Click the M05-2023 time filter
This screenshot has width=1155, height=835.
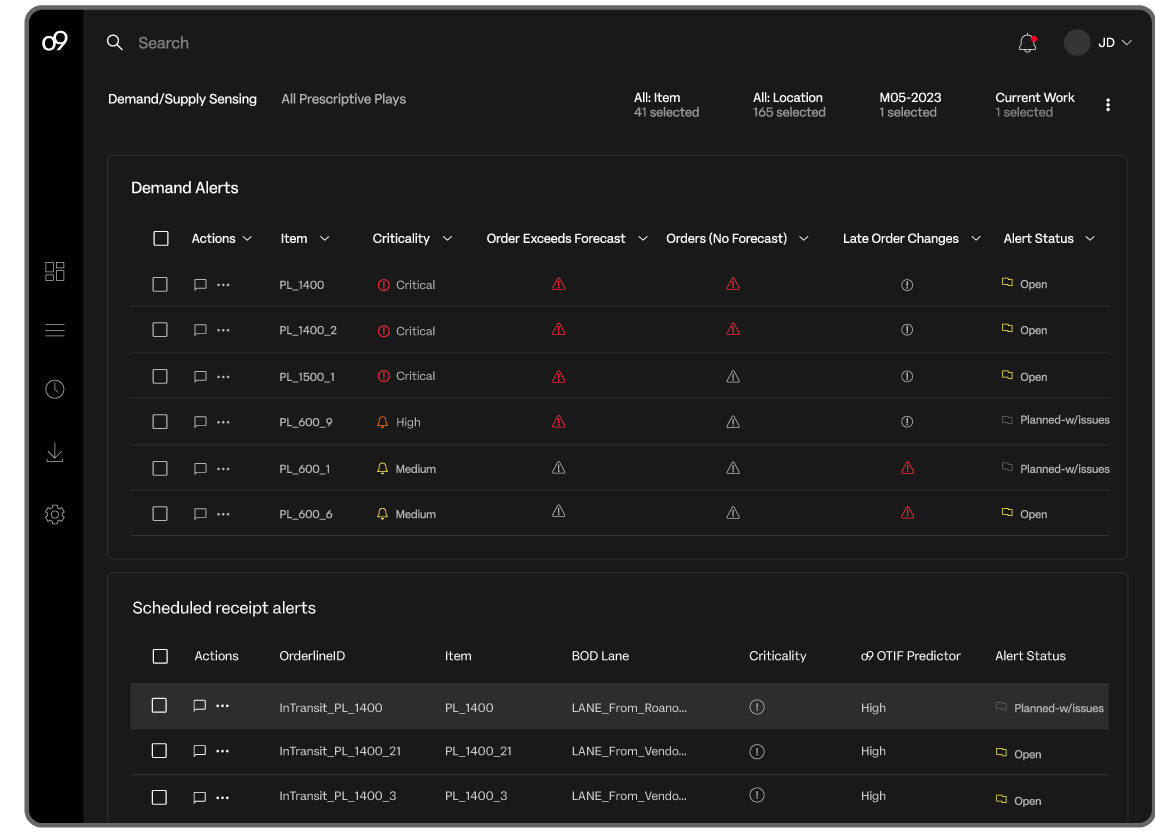(x=910, y=105)
